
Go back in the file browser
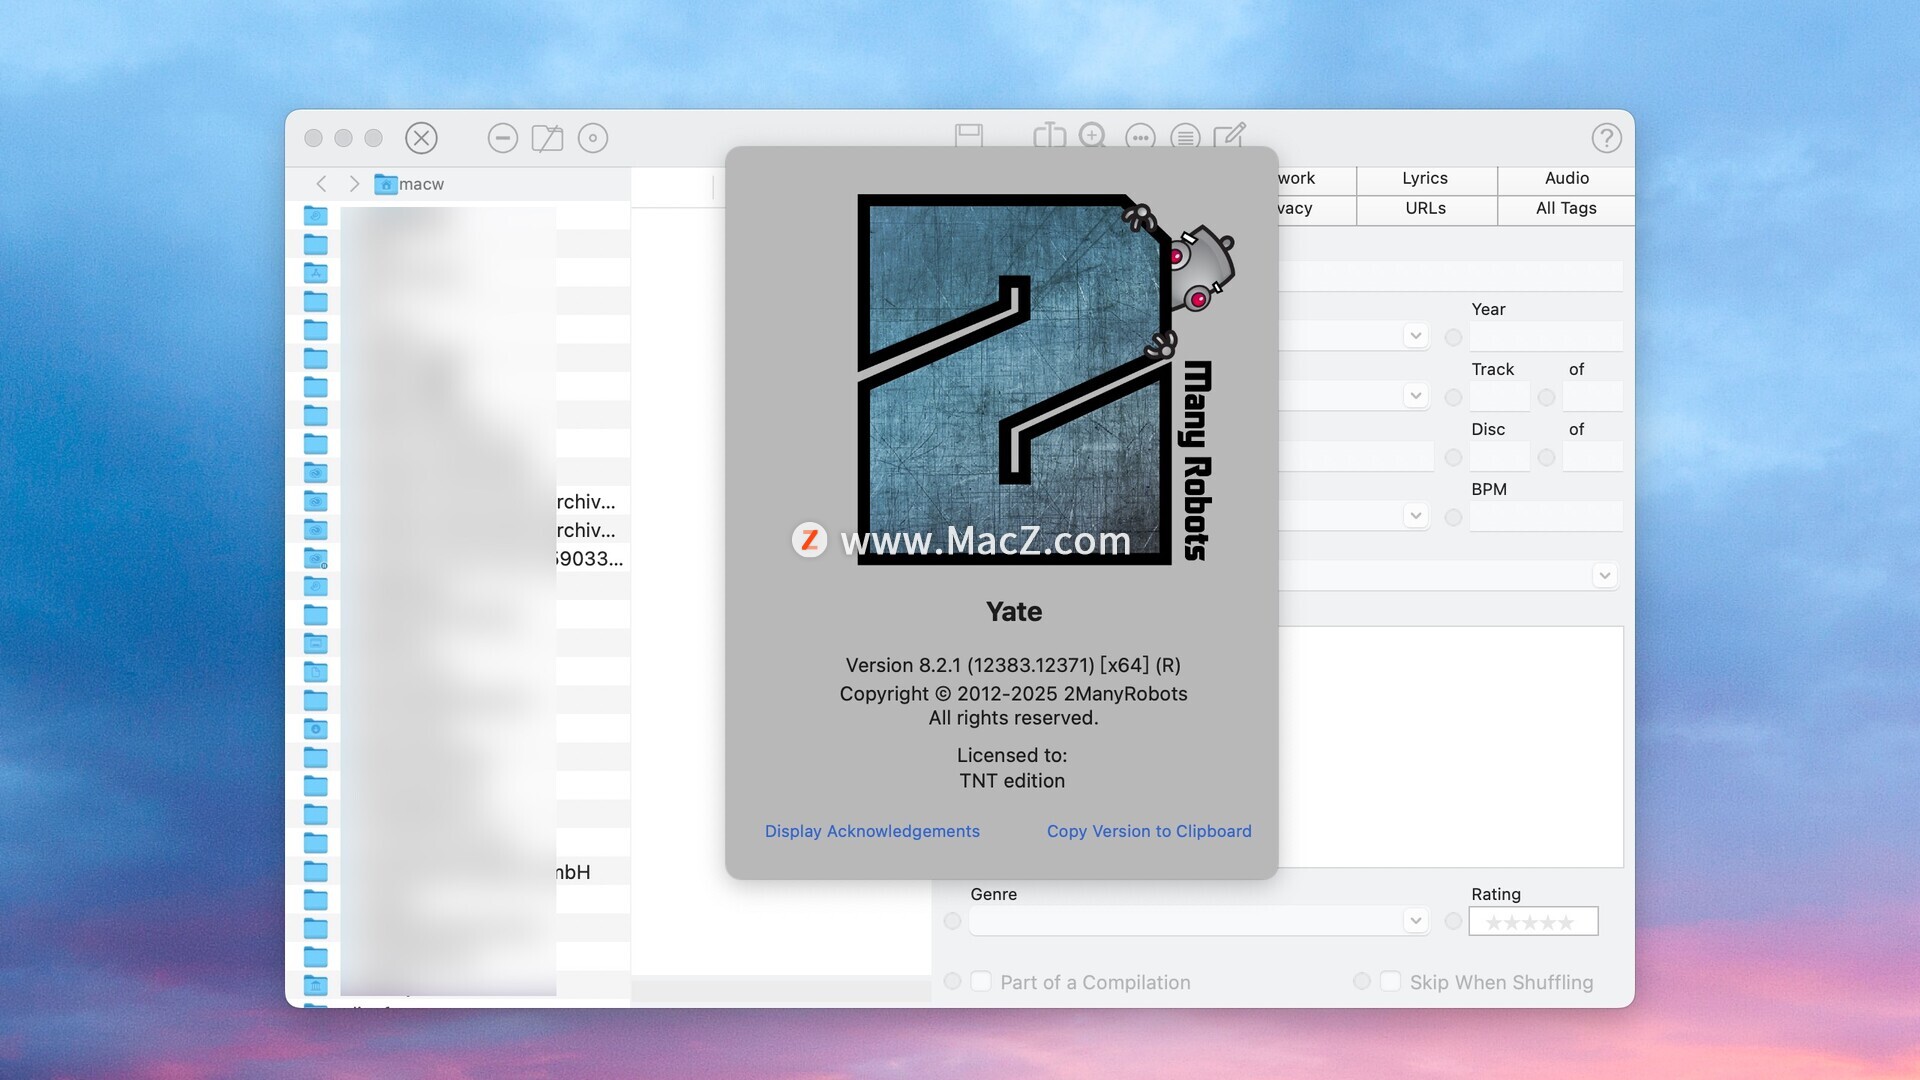pyautogui.click(x=321, y=184)
